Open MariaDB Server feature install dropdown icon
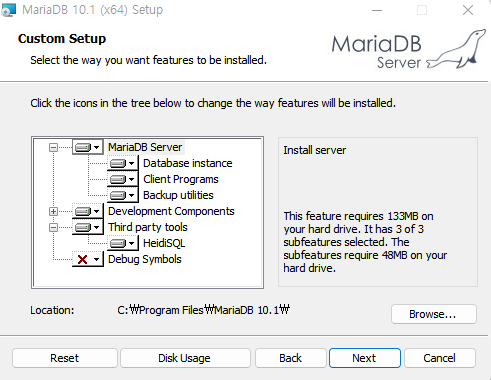The height and width of the screenshot is (380, 491). (x=88, y=147)
